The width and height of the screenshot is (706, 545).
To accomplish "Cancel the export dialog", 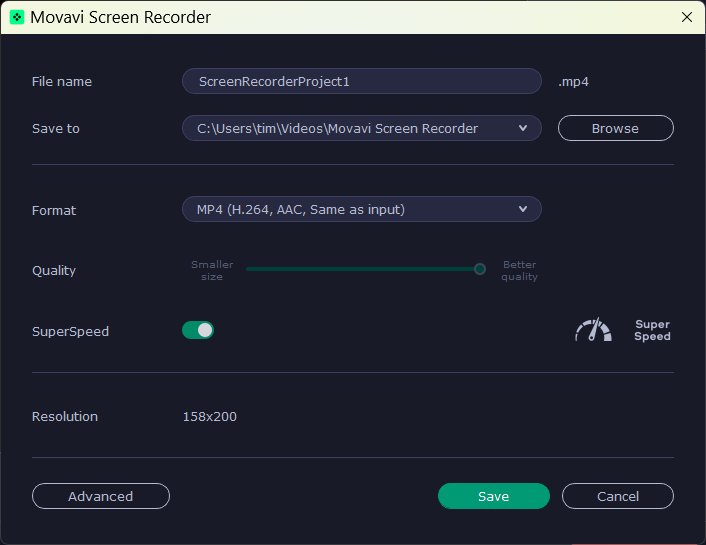I will click(618, 496).
